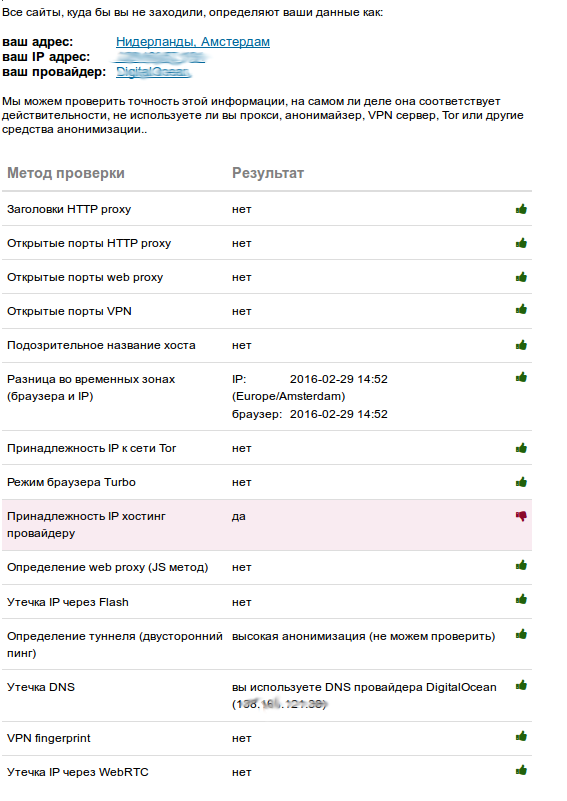567x801 pixels.
Task: Click thumbs-up icon for Открытые порты VPN
Action: pyautogui.click(x=521, y=309)
